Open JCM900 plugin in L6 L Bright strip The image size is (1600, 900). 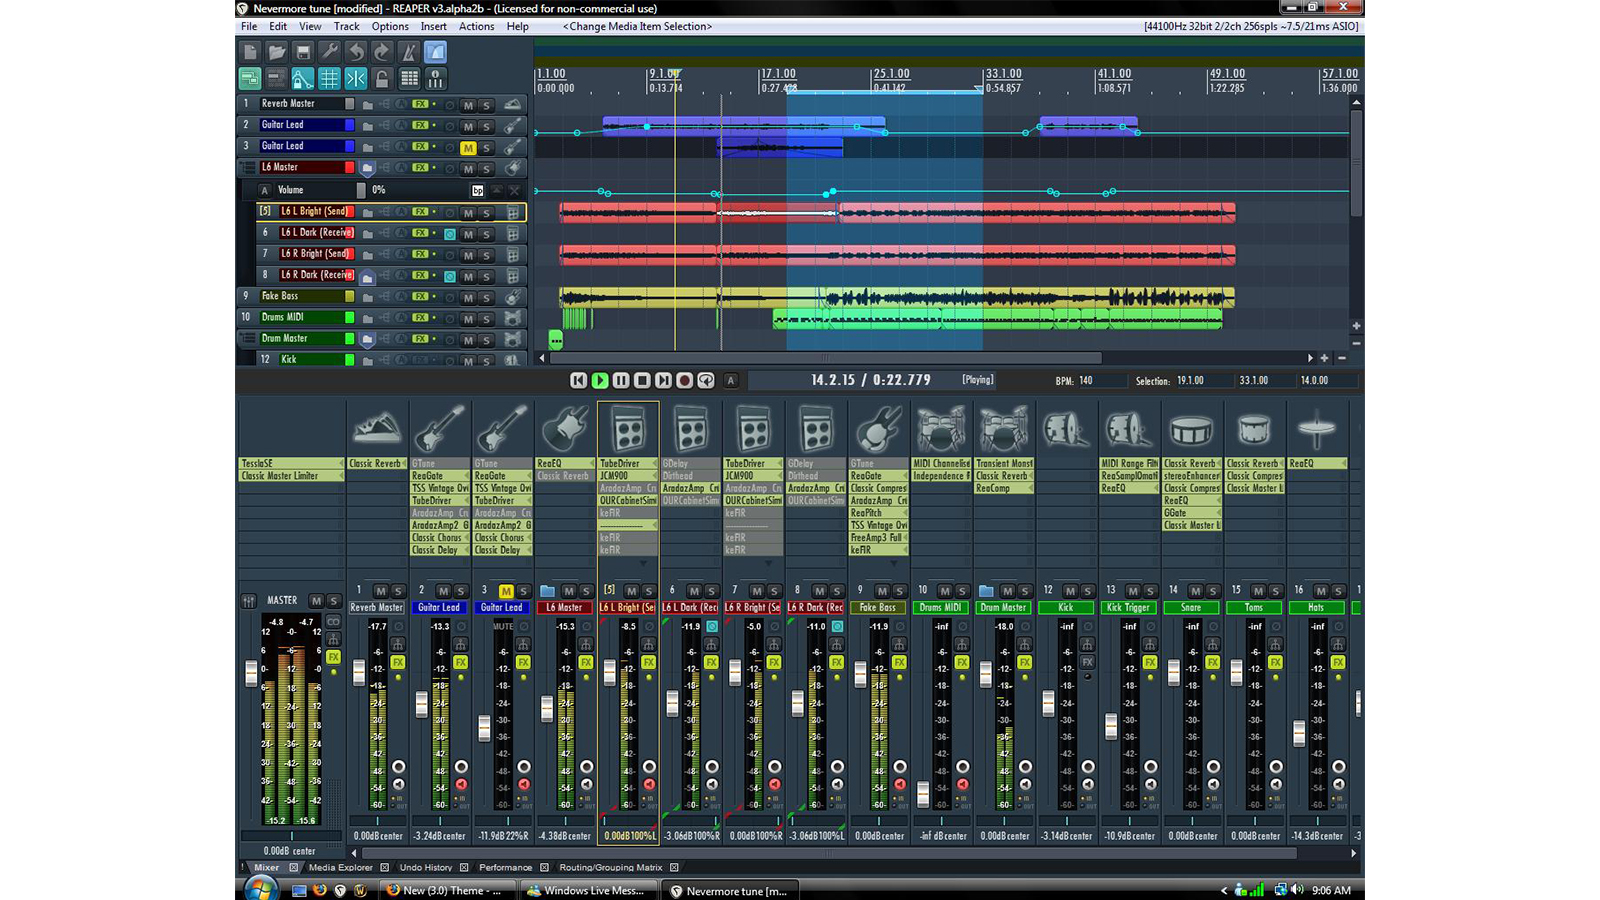pyautogui.click(x=628, y=476)
